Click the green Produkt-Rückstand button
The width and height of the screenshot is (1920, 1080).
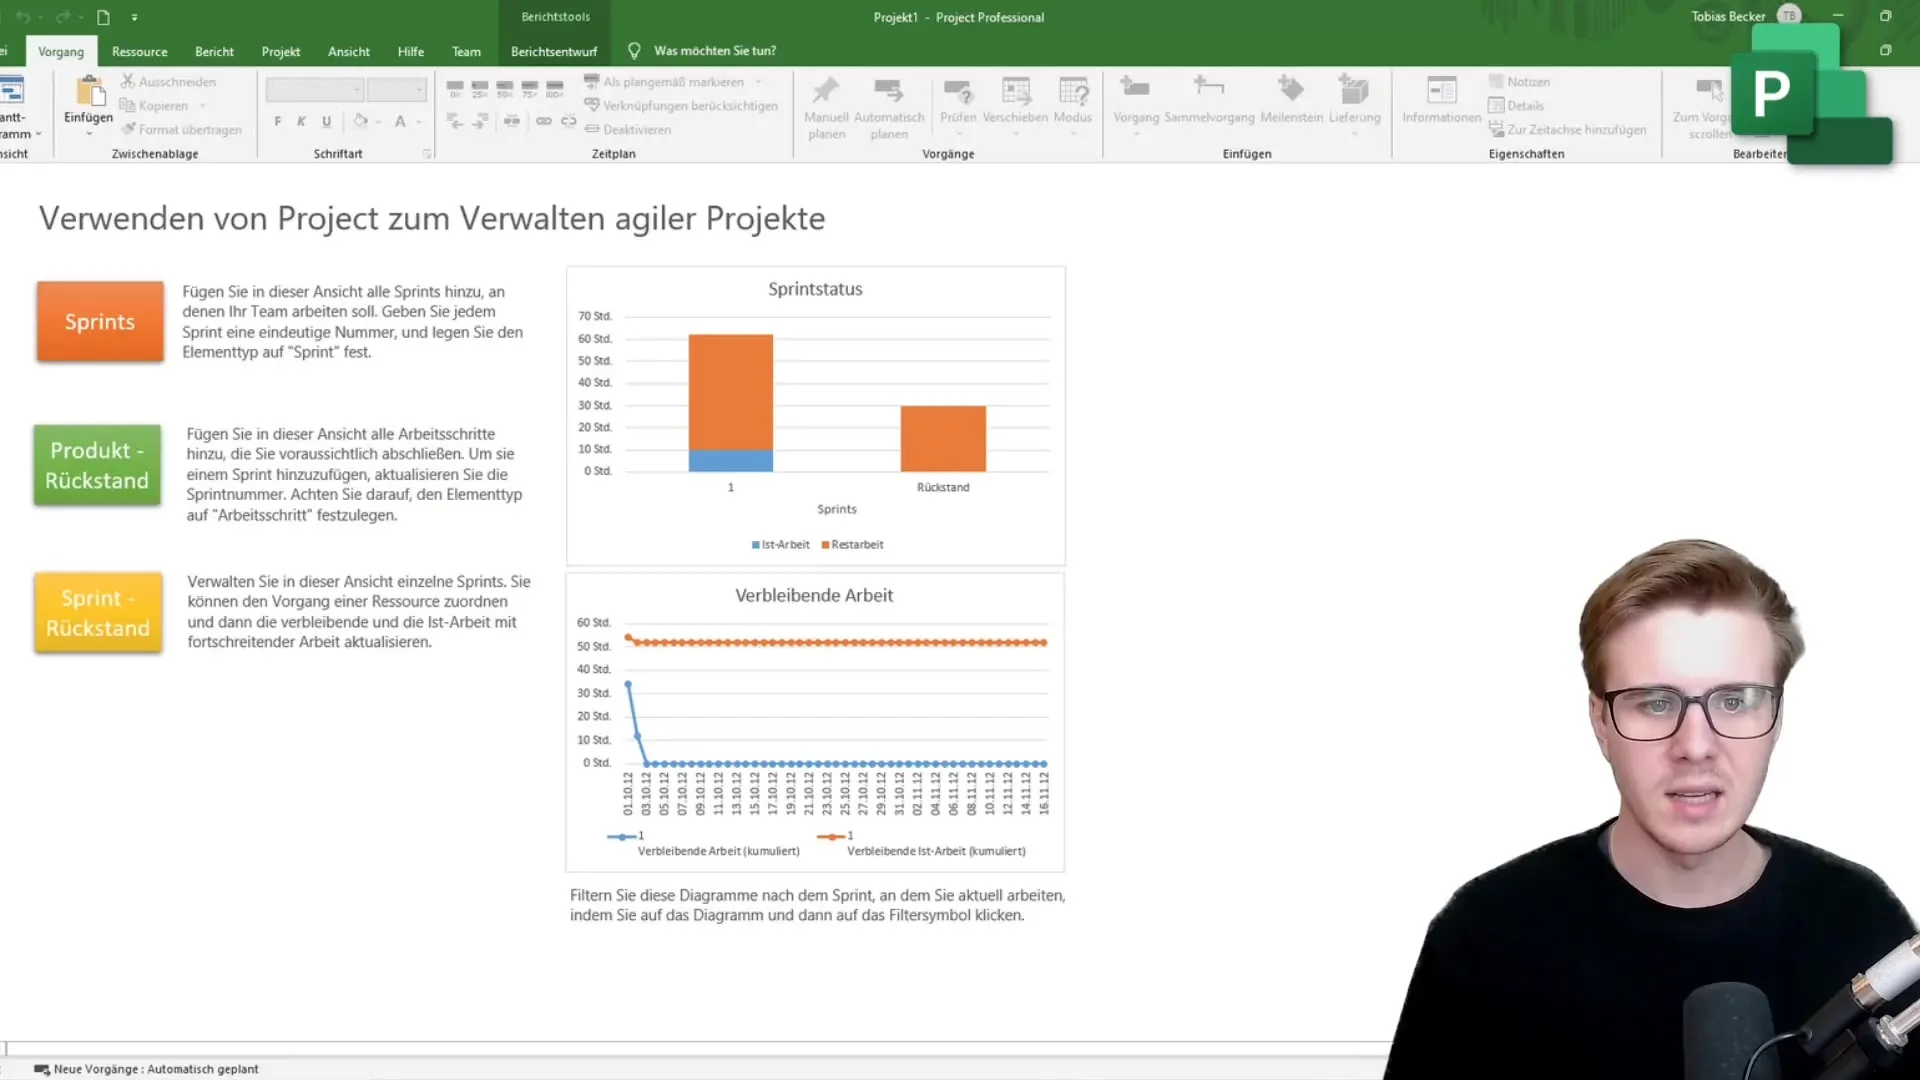click(97, 465)
